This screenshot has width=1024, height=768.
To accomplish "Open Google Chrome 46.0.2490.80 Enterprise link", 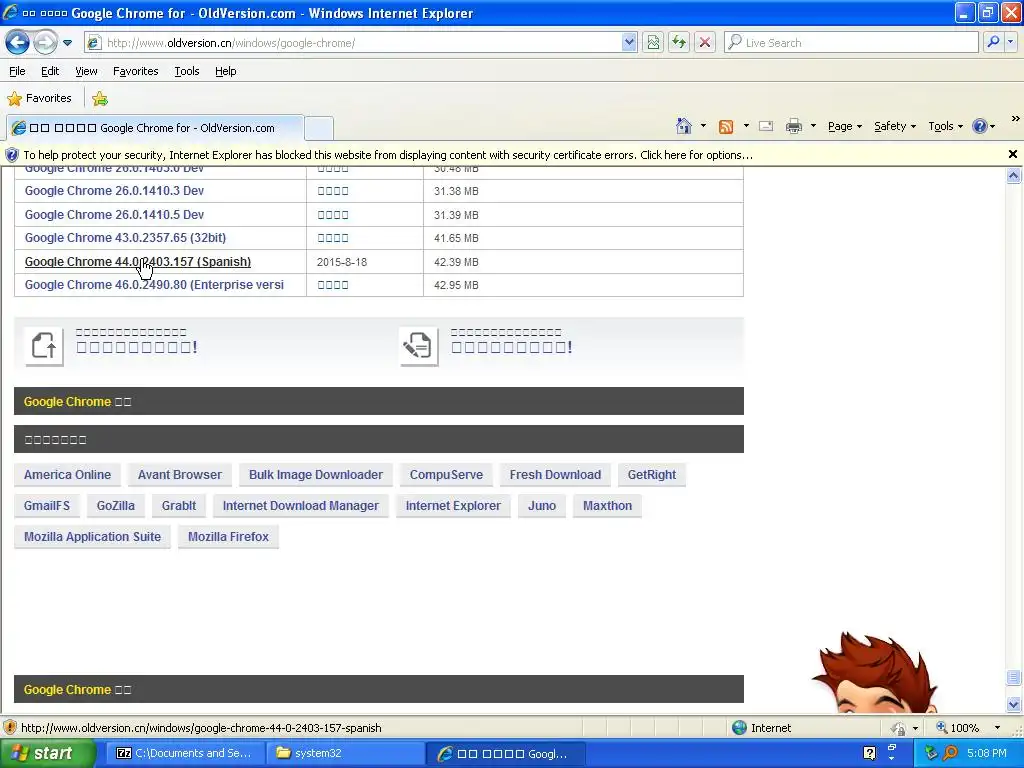I will coord(154,285).
